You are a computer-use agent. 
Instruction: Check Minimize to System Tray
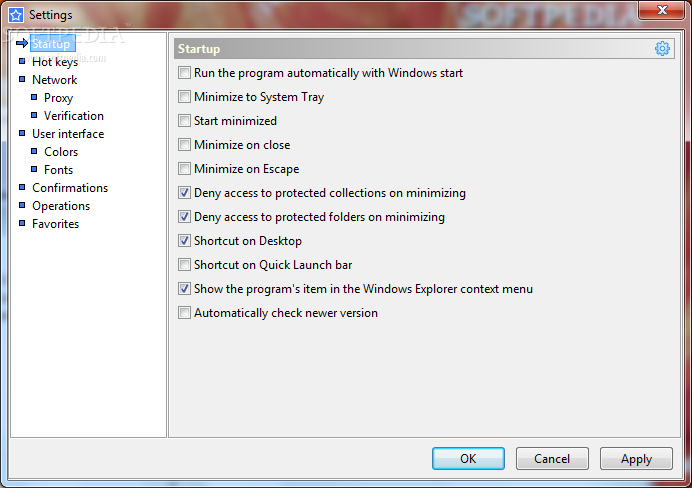pyautogui.click(x=184, y=97)
